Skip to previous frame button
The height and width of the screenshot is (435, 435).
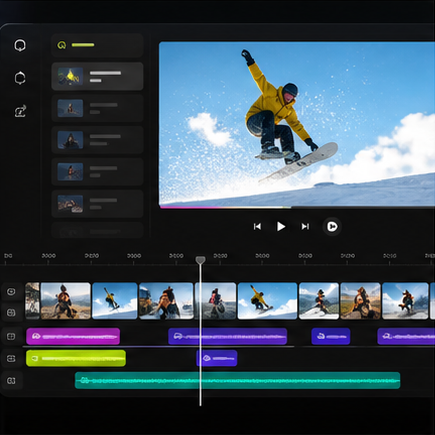(257, 227)
